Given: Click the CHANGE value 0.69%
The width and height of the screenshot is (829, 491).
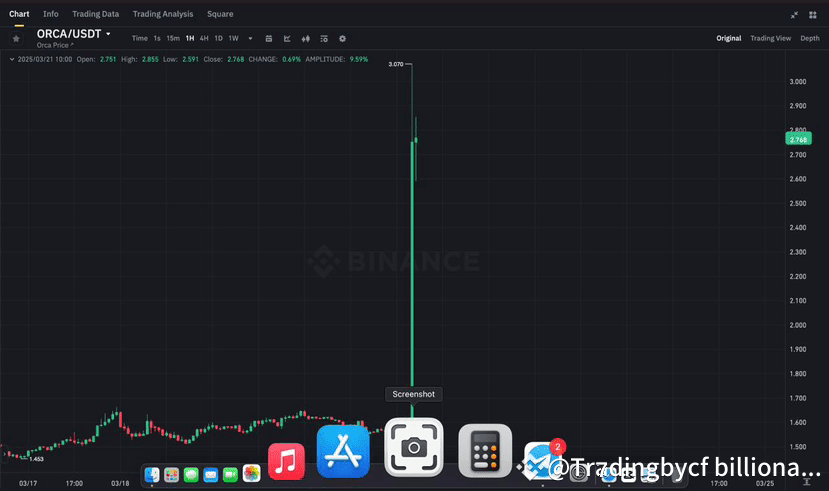Looking at the screenshot, I should [x=291, y=59].
